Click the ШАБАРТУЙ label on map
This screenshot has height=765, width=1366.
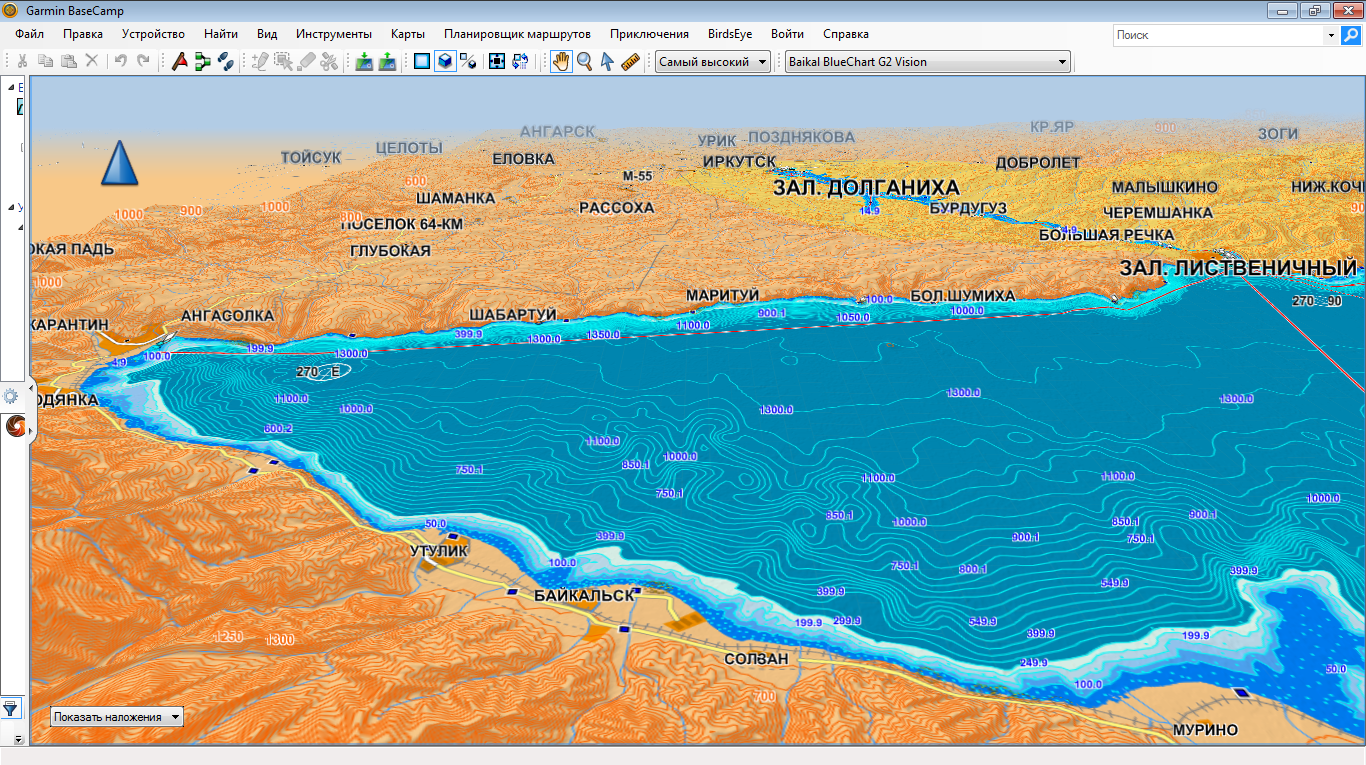[513, 314]
